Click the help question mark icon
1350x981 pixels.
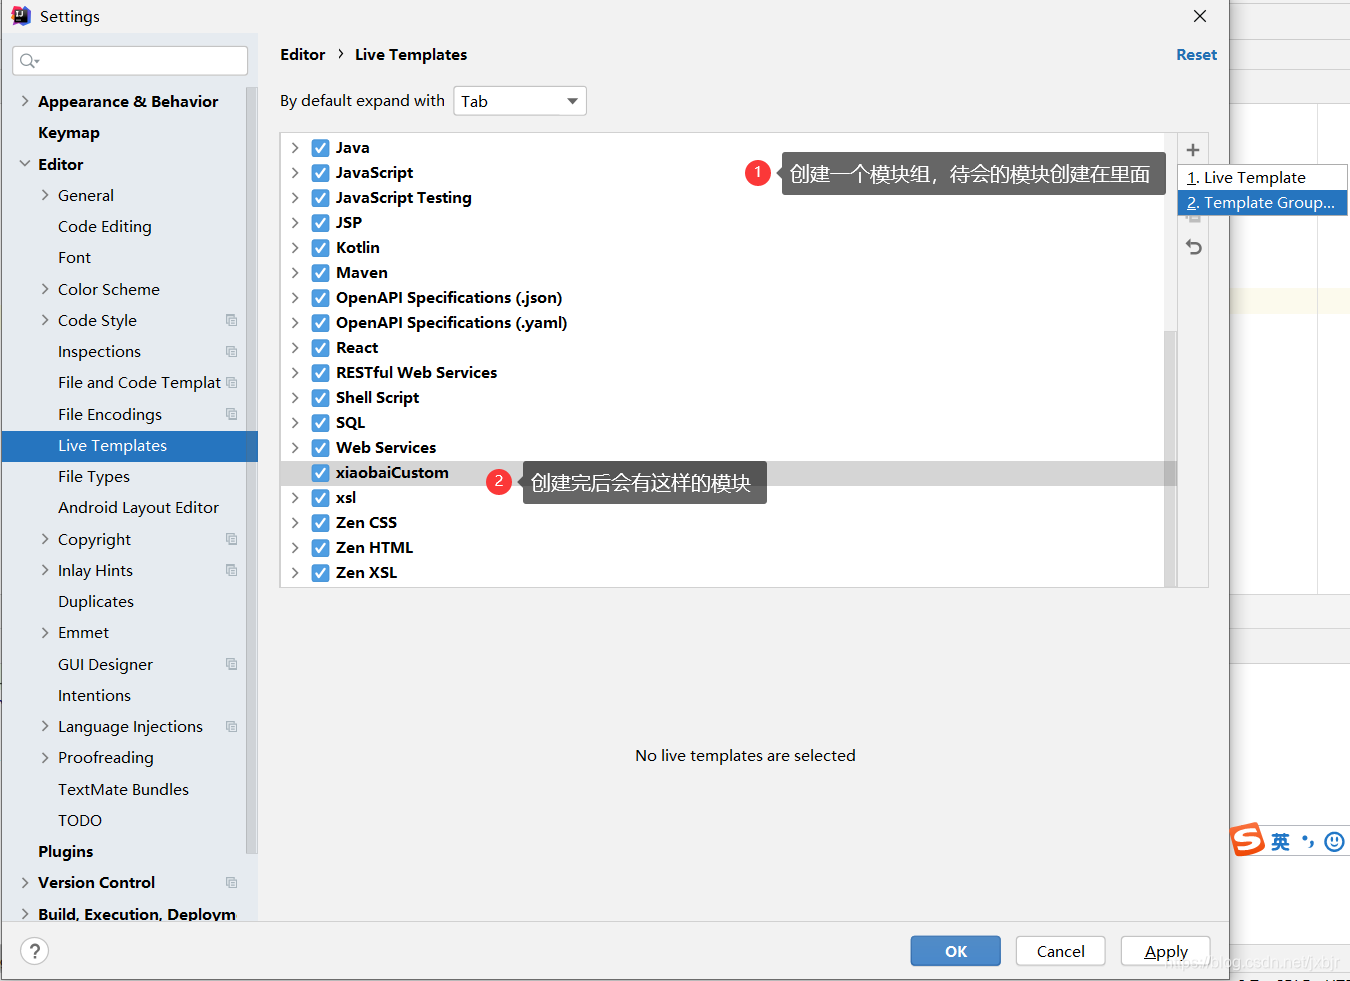34,951
